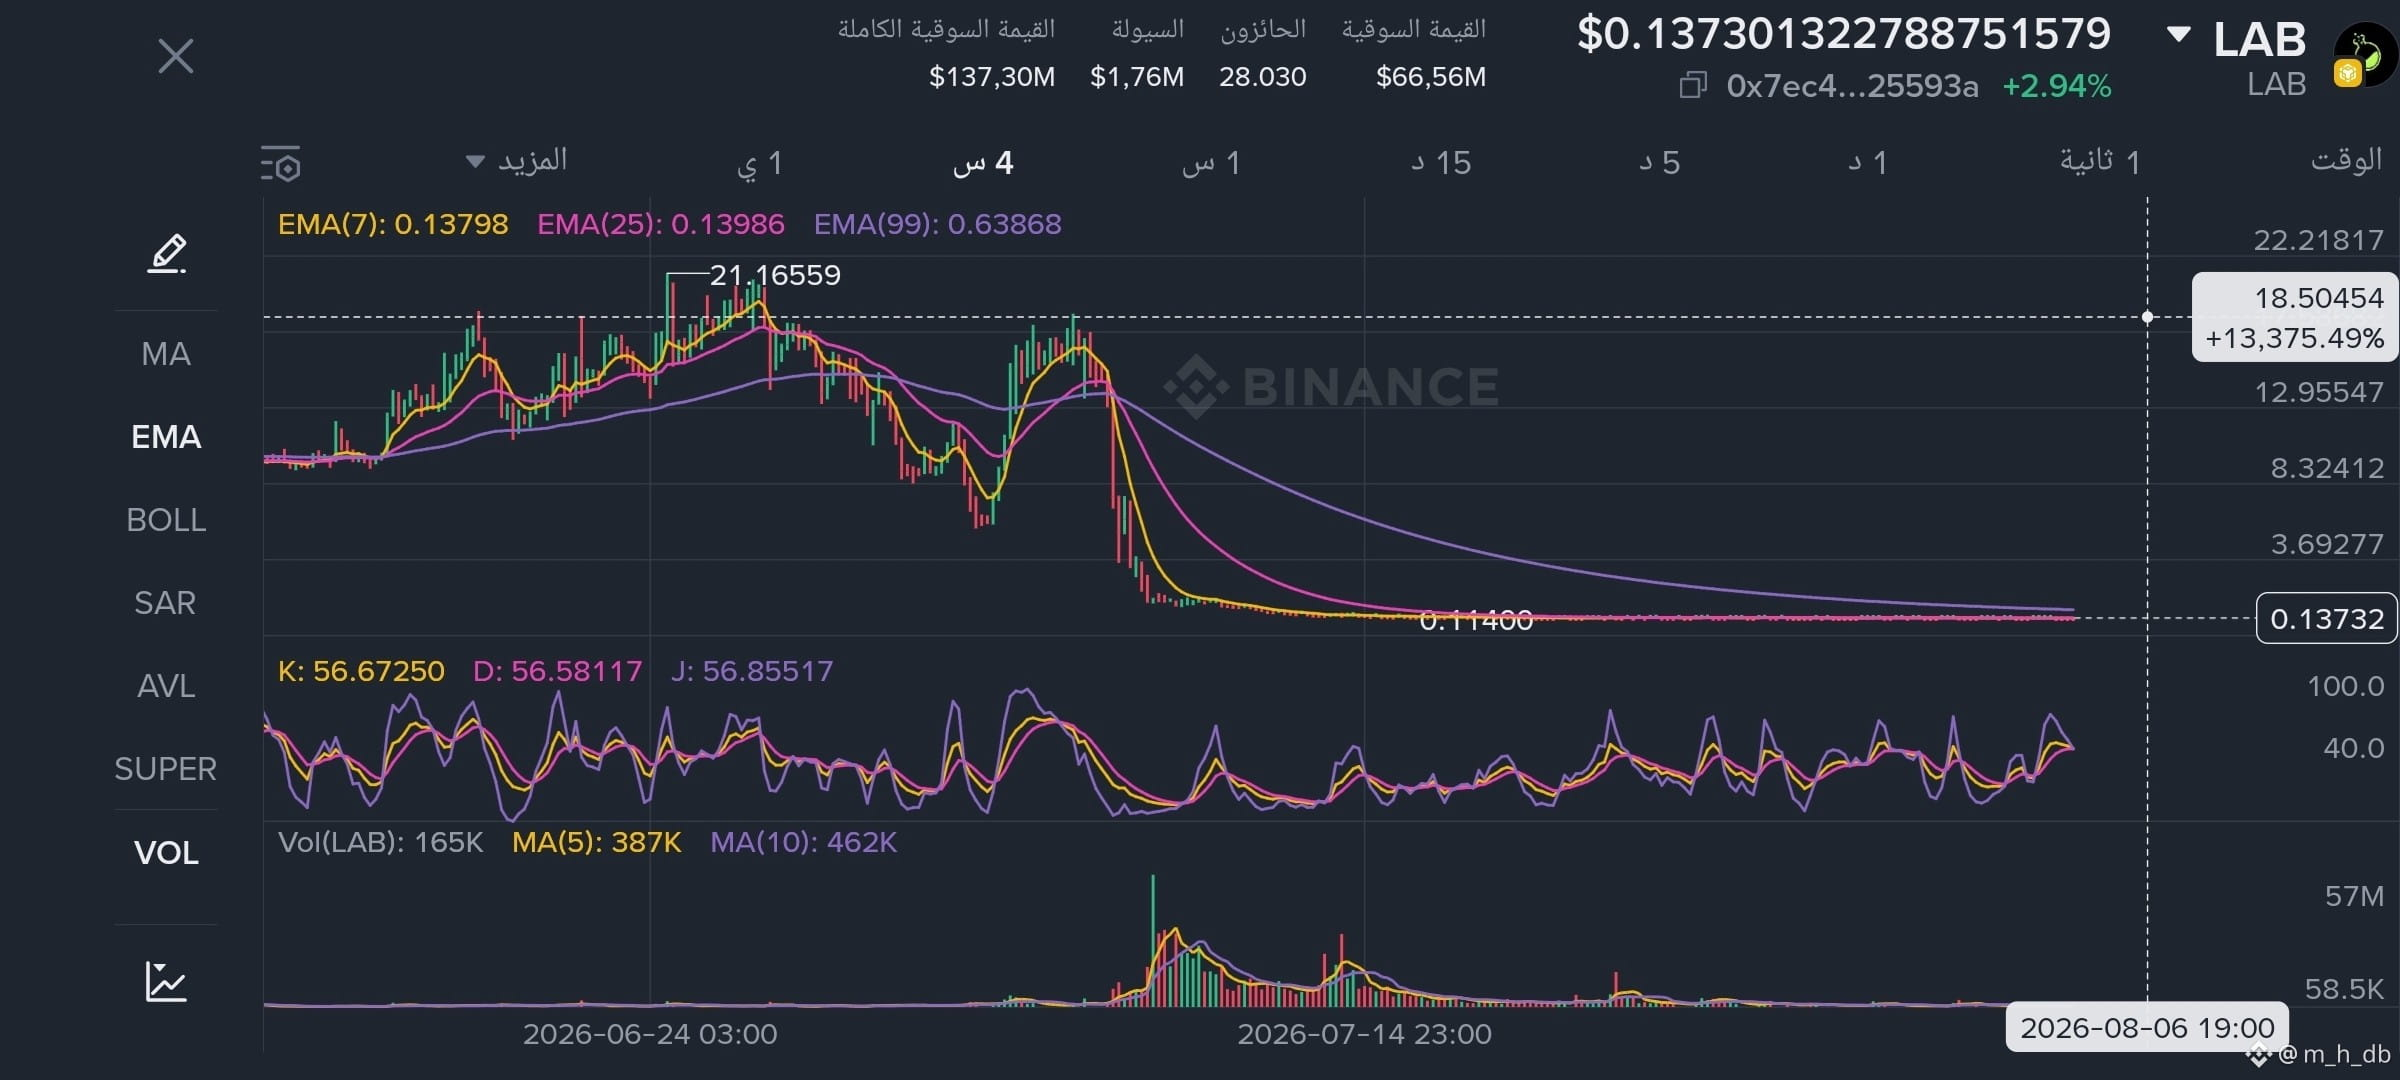Click the market cap value $66,56M
Viewport: 2400px width, 1080px height.
(1431, 77)
